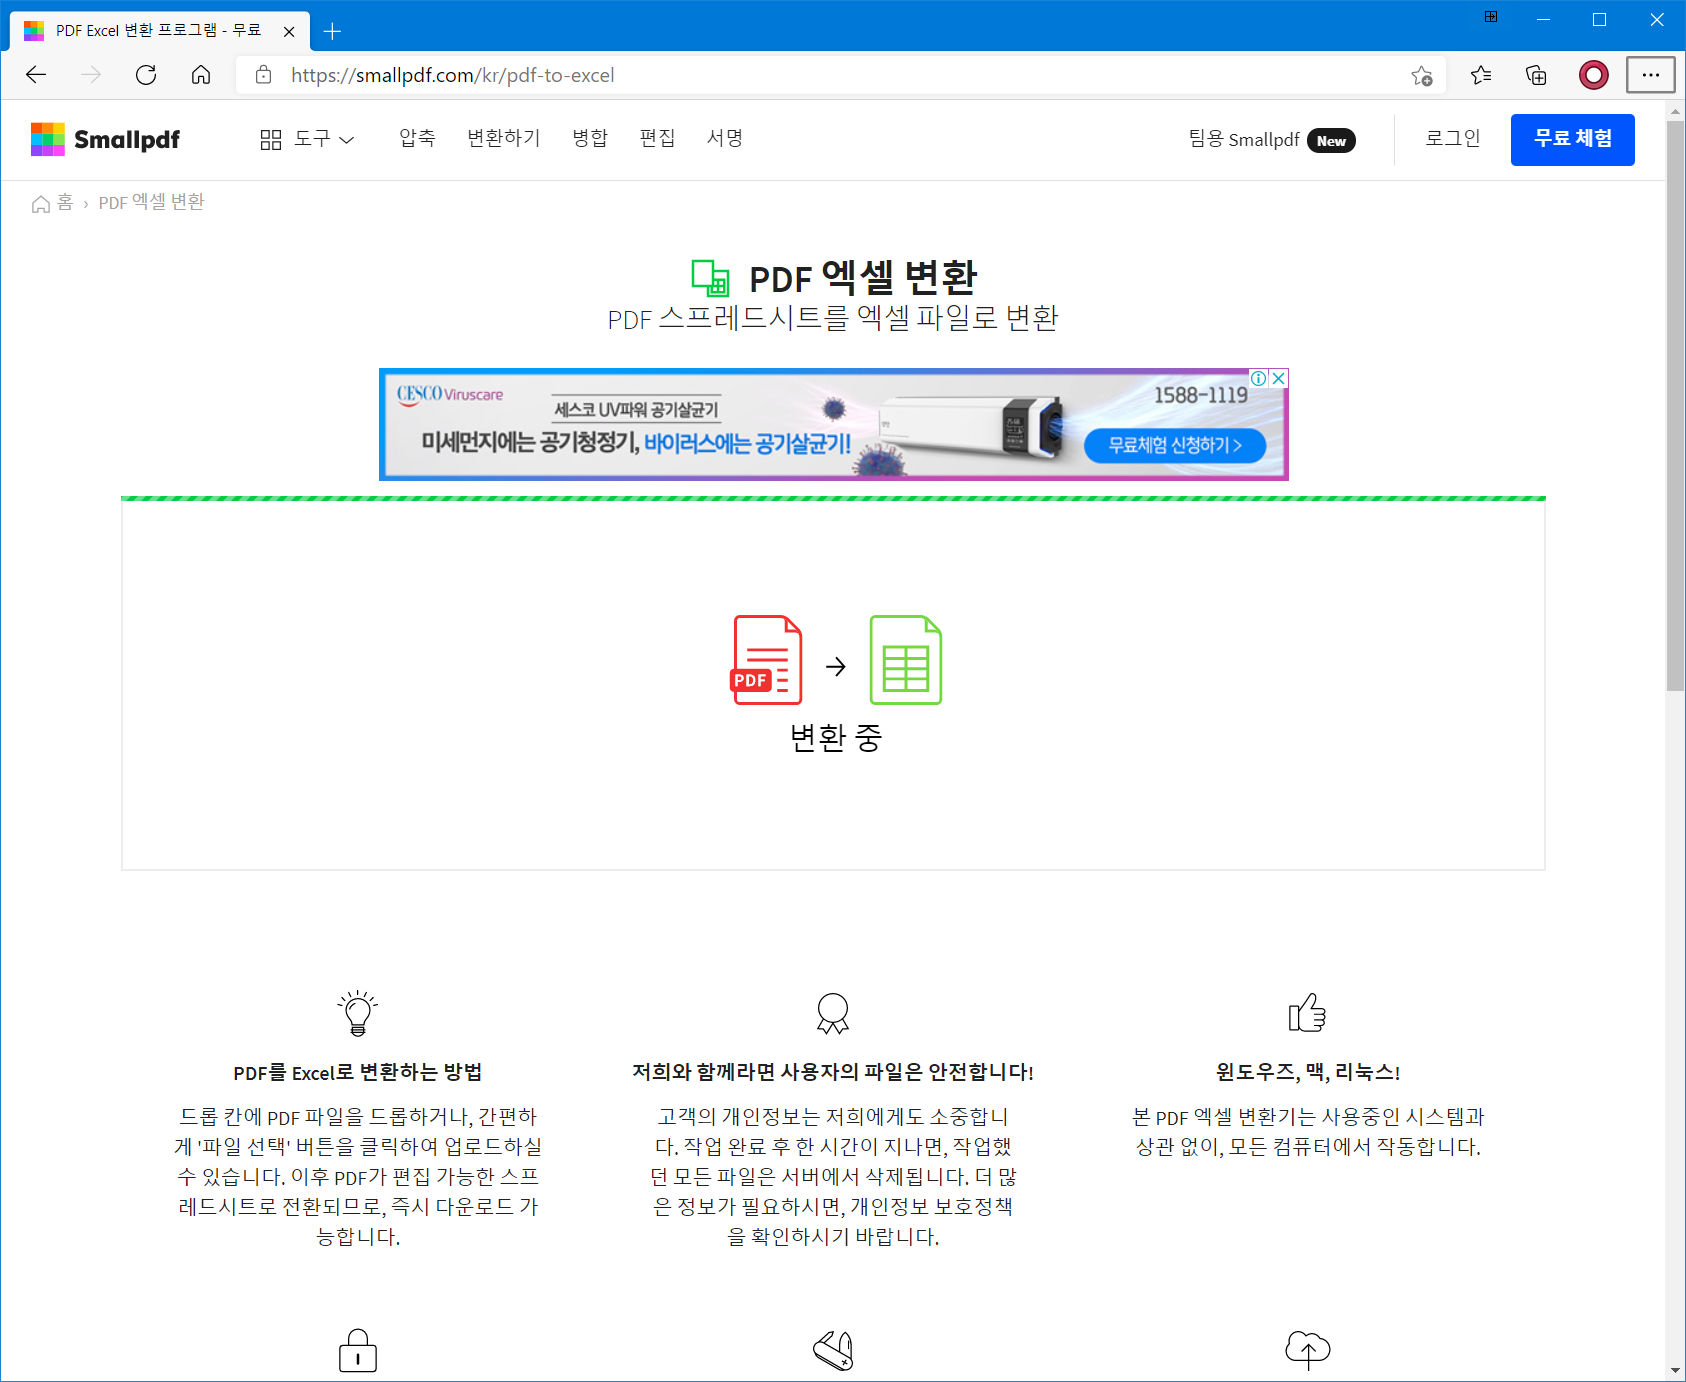Open the 변환하기 menu item
The width and height of the screenshot is (1686, 1382).
504,138
